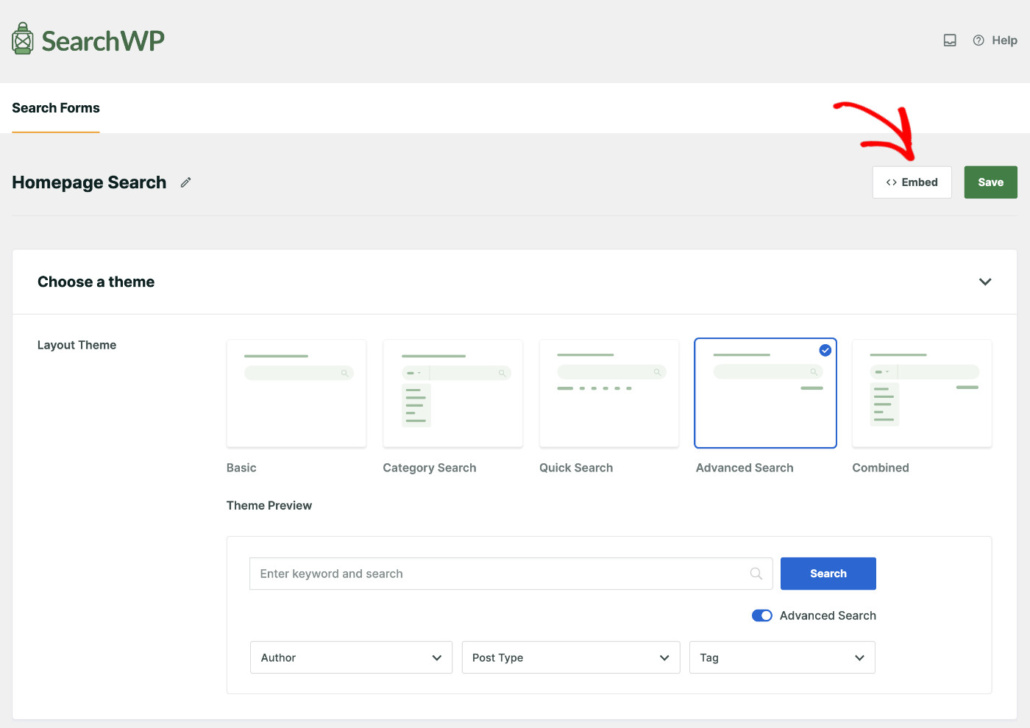Click the Combined theme caption

pos(880,468)
